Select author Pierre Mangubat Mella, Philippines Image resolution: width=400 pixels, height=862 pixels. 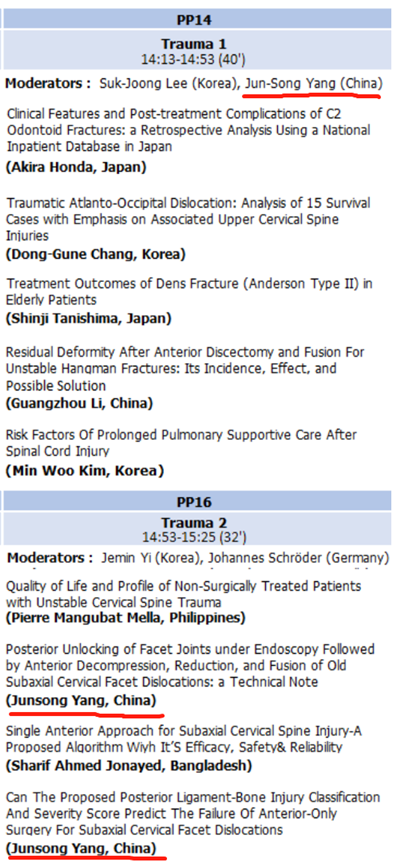(125, 618)
